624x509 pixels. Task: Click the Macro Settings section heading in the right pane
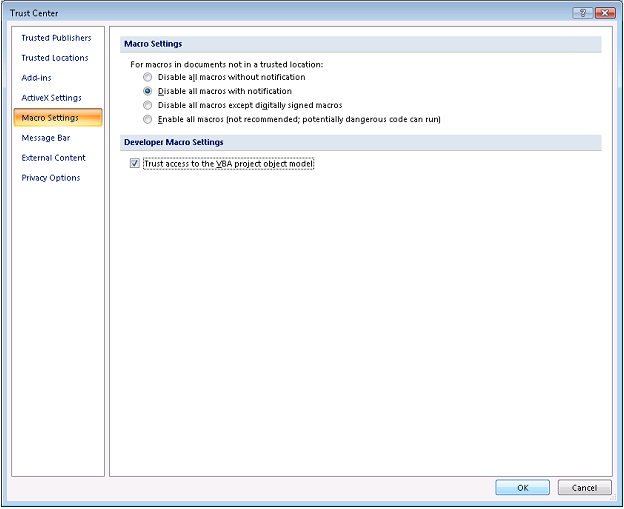(153, 44)
